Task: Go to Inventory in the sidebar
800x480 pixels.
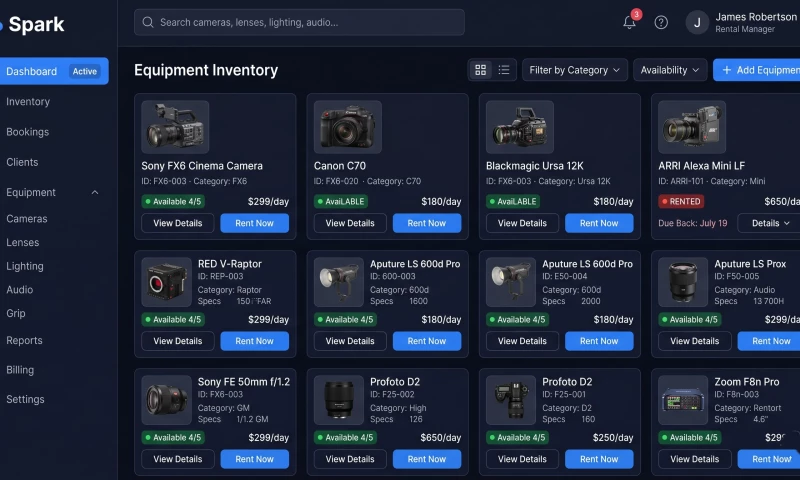Action: pyautogui.click(x=28, y=102)
